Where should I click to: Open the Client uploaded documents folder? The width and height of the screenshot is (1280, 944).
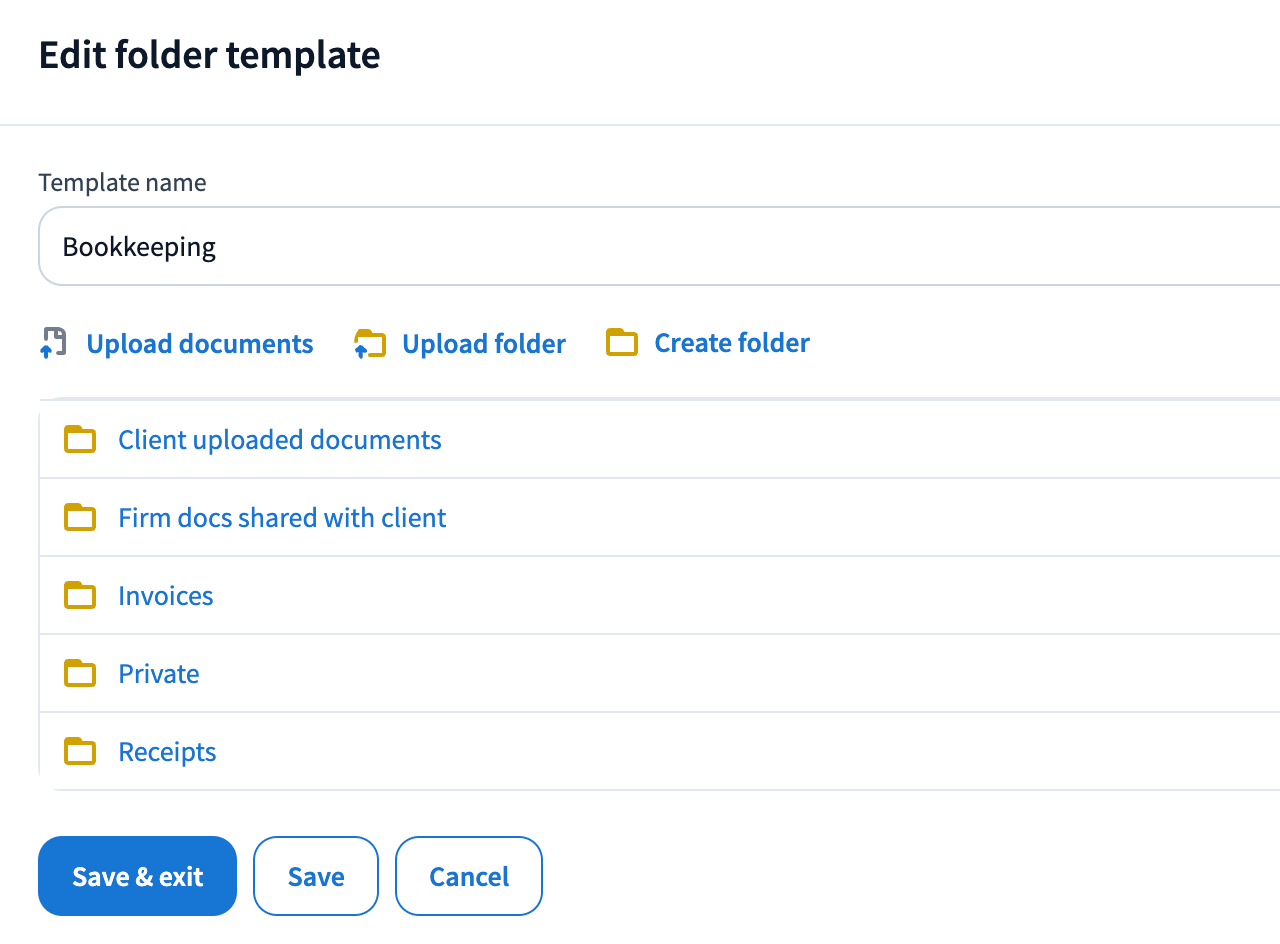(x=279, y=440)
